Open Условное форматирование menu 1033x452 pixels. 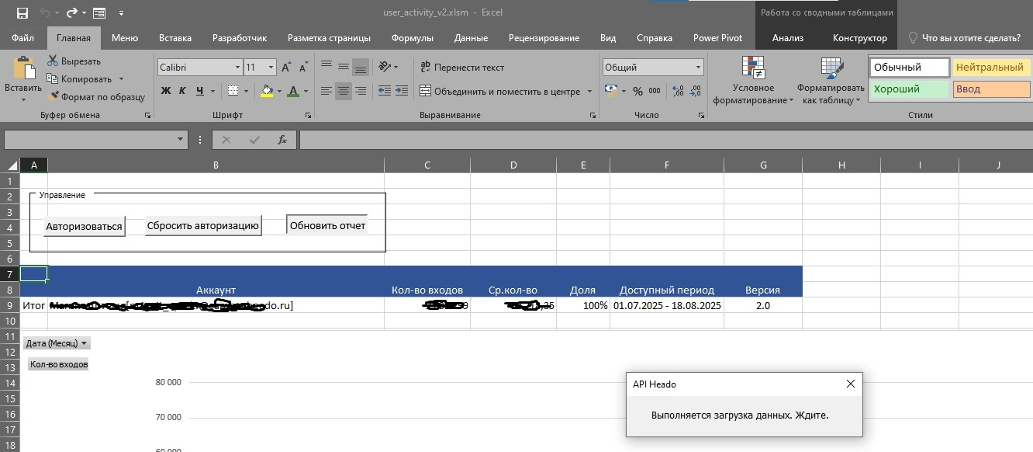(x=752, y=81)
